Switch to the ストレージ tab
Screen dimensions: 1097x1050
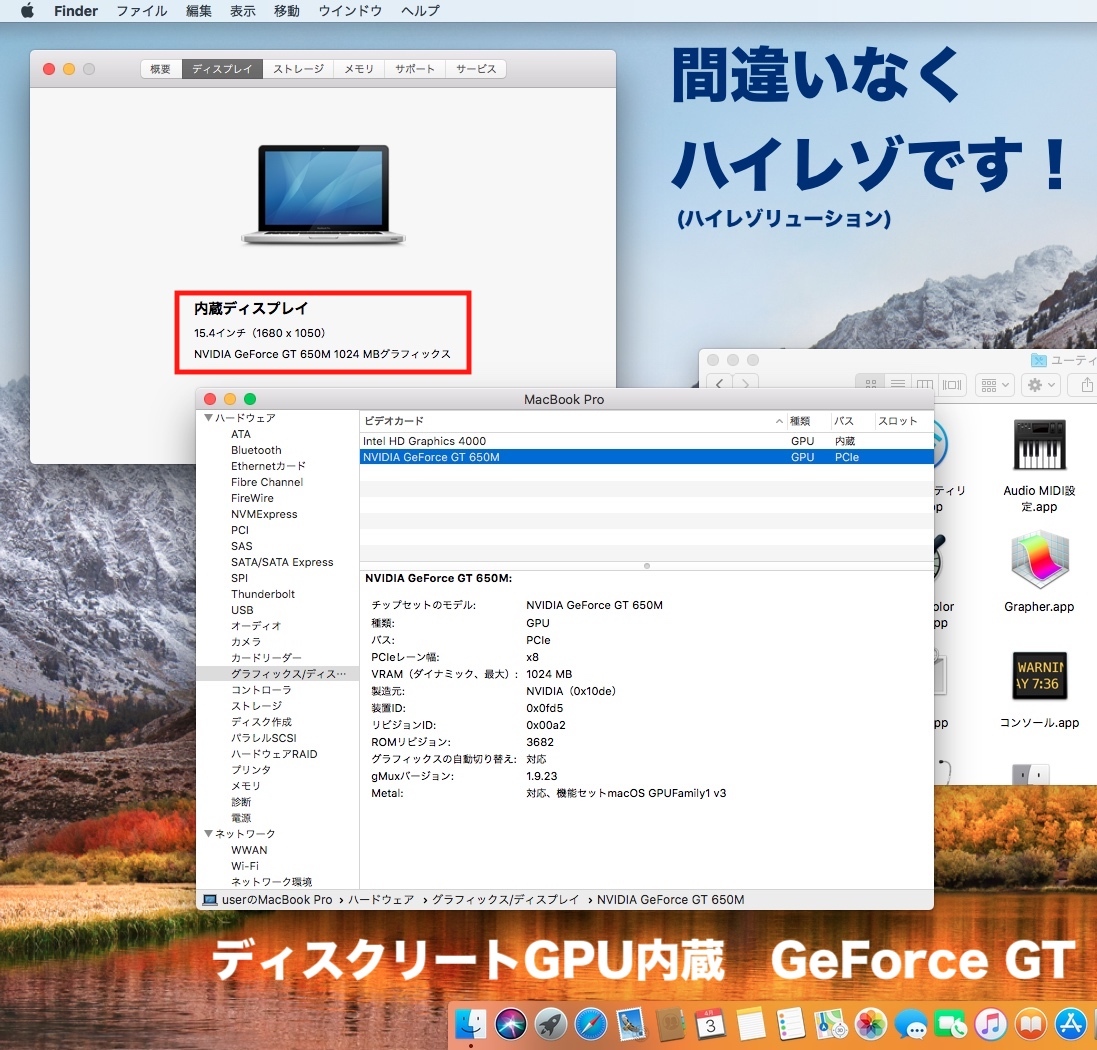point(298,69)
